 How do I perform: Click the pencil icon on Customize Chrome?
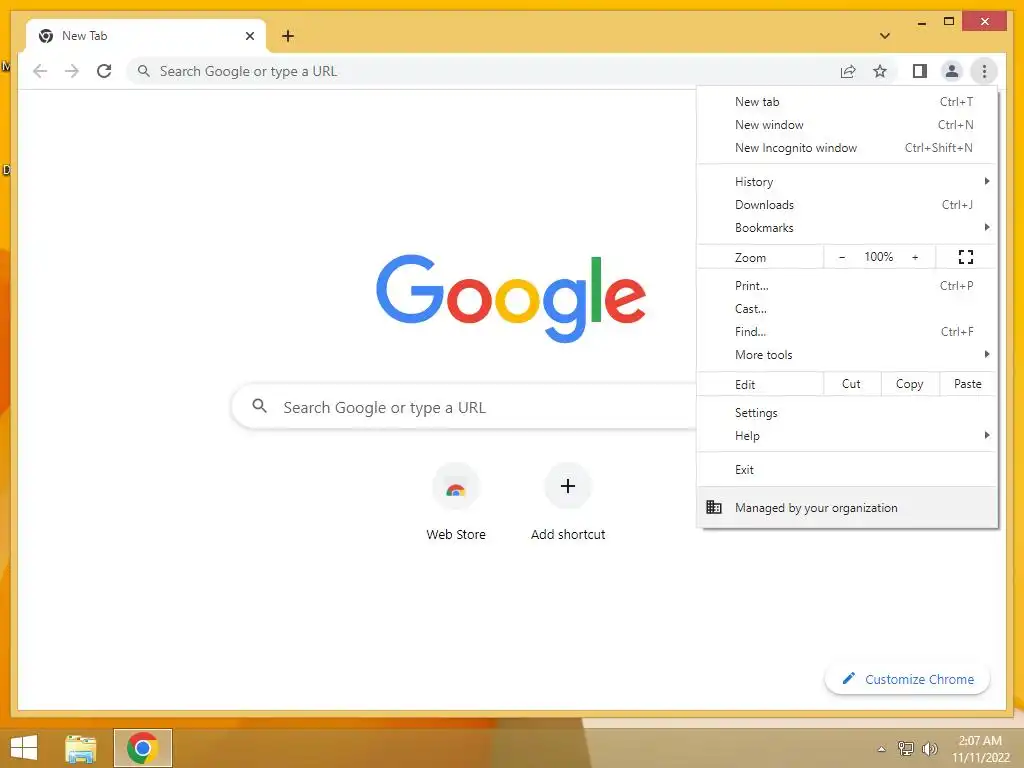[x=848, y=679]
